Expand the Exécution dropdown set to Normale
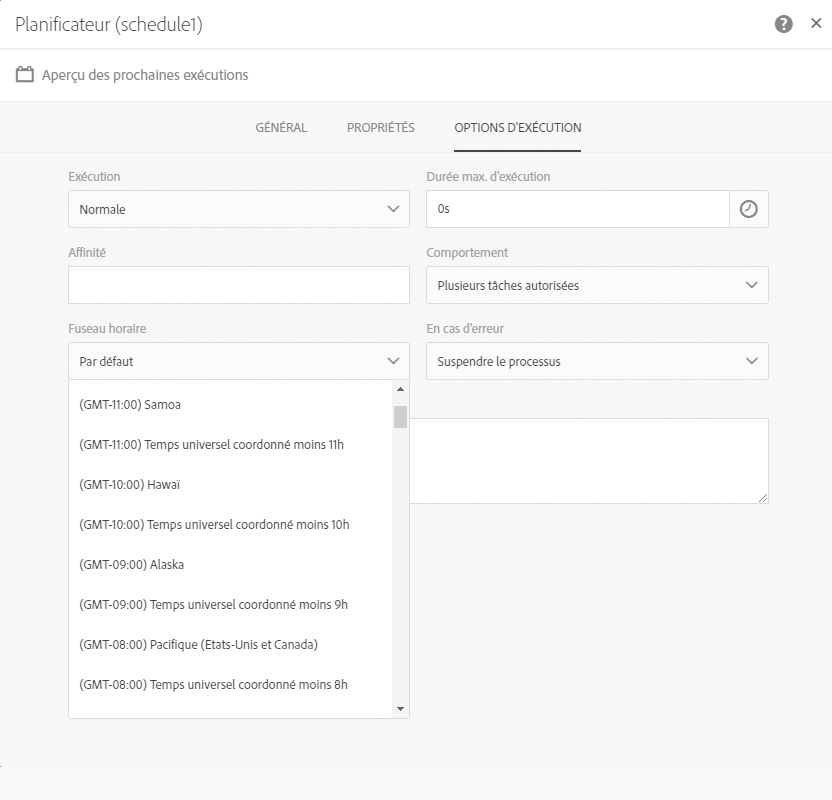832x800 pixels. click(x=239, y=209)
